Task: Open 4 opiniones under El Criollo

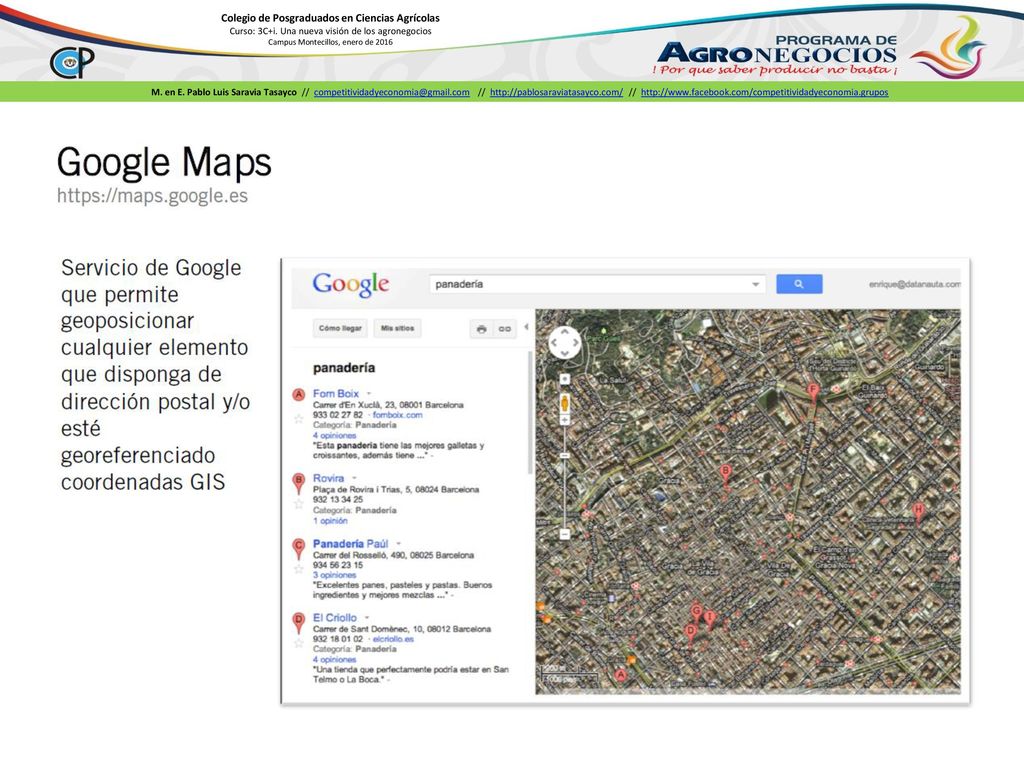Action: click(334, 660)
